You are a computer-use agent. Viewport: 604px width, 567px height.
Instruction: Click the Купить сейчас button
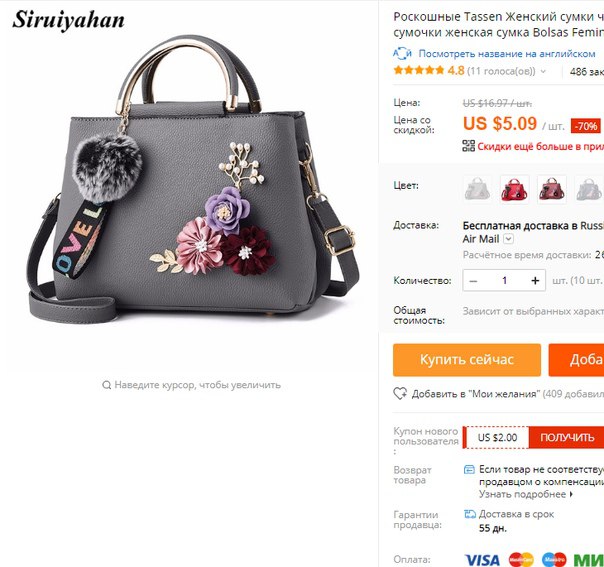(x=467, y=360)
